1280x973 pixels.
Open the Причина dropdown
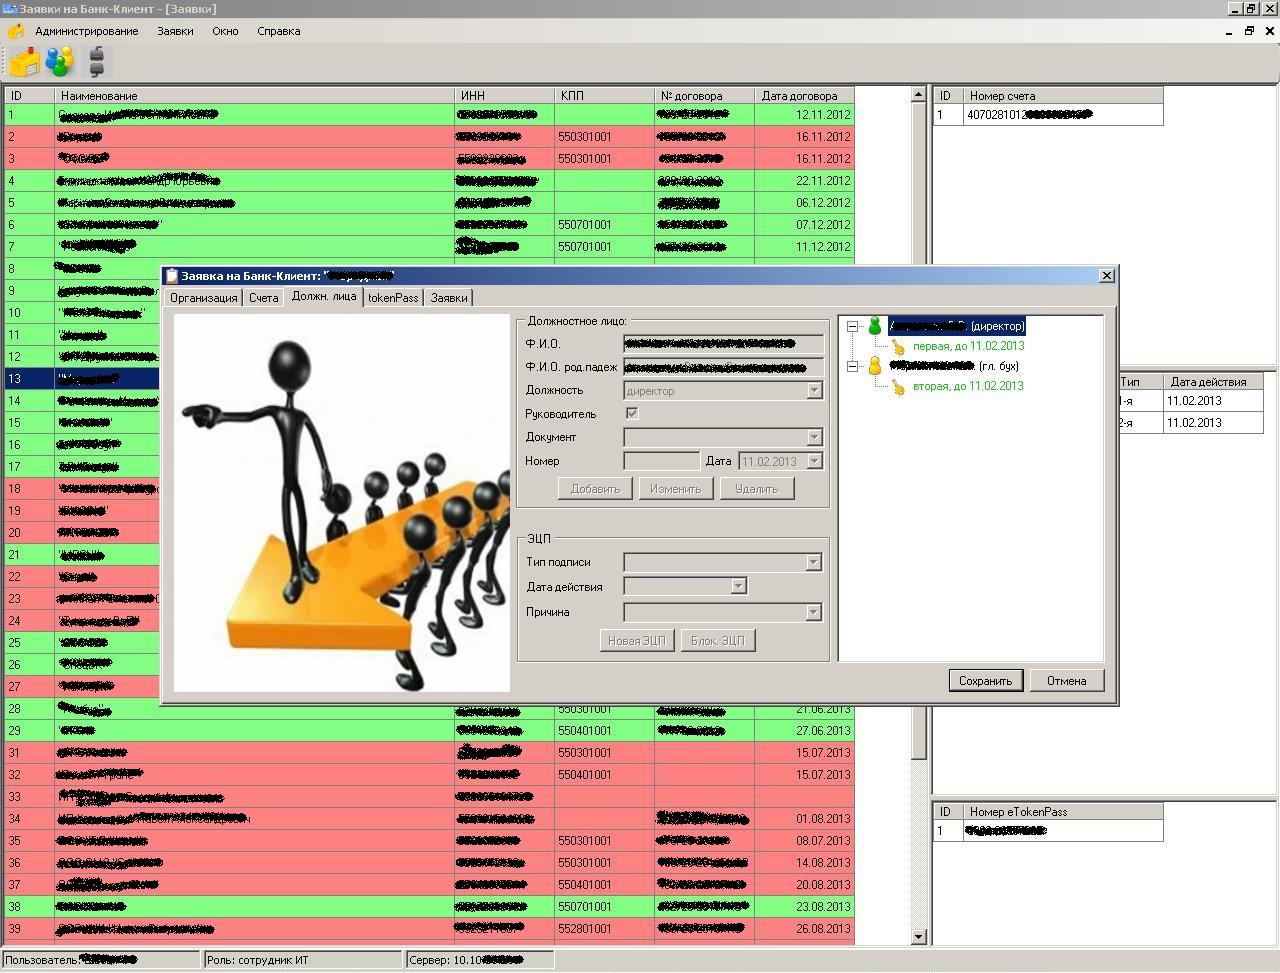click(814, 612)
